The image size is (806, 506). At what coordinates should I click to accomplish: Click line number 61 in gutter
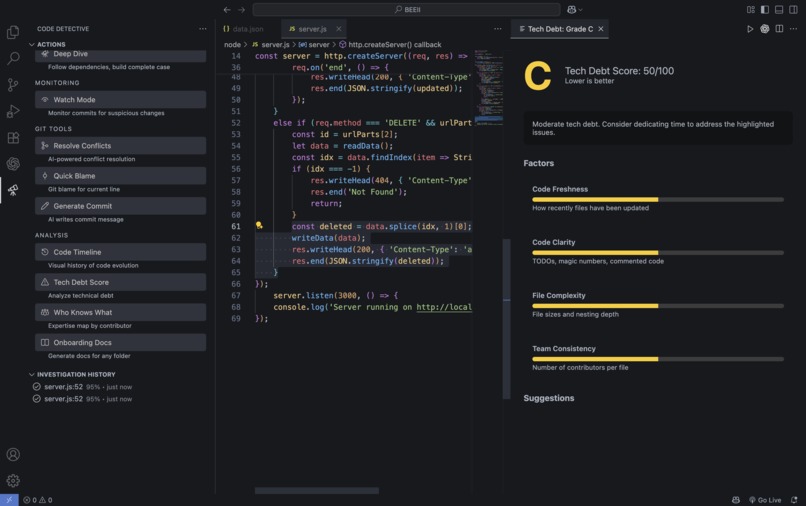click(x=235, y=226)
